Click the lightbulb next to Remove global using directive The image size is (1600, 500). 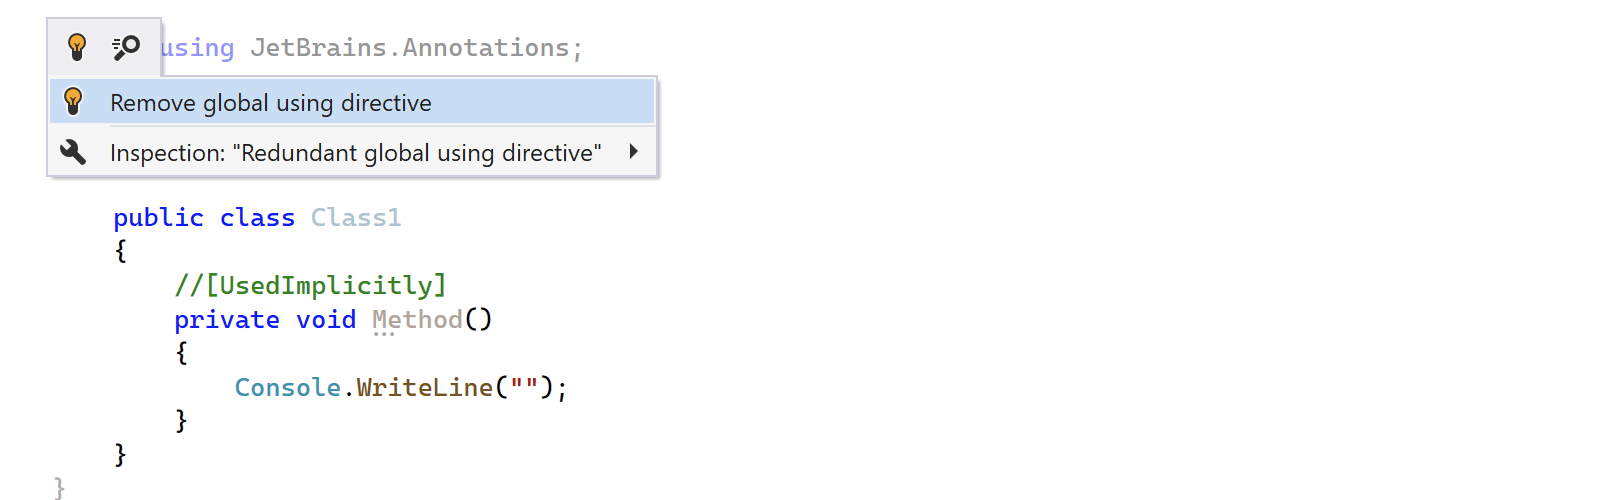(73, 101)
